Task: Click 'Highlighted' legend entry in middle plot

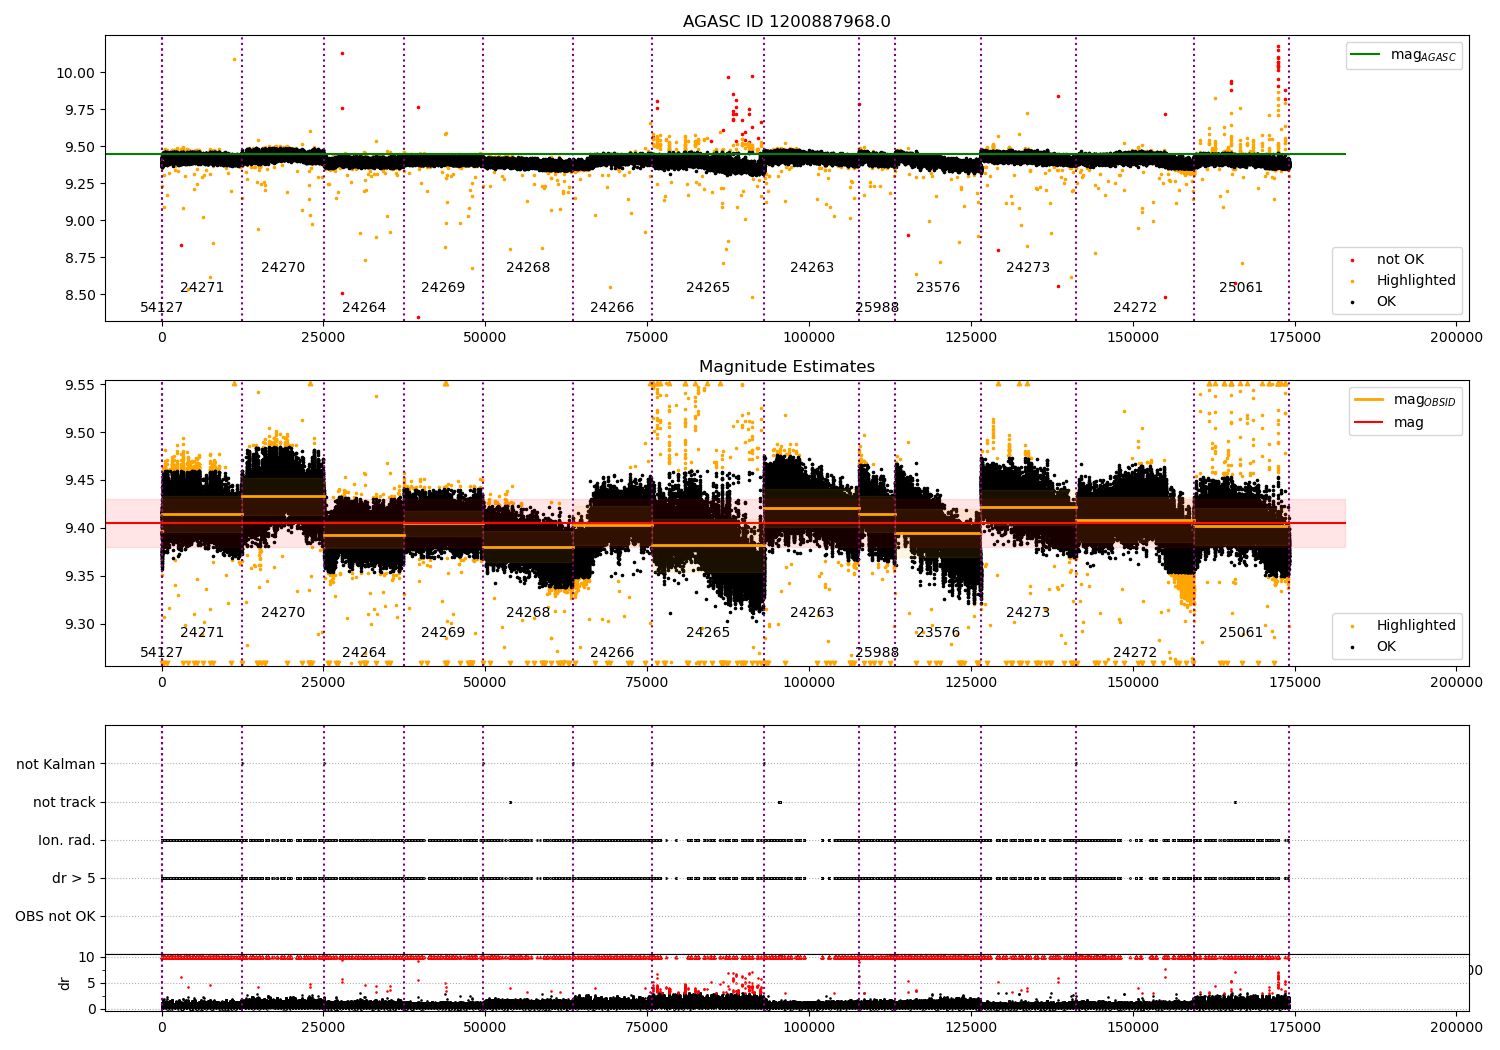Action: pyautogui.click(x=1404, y=625)
